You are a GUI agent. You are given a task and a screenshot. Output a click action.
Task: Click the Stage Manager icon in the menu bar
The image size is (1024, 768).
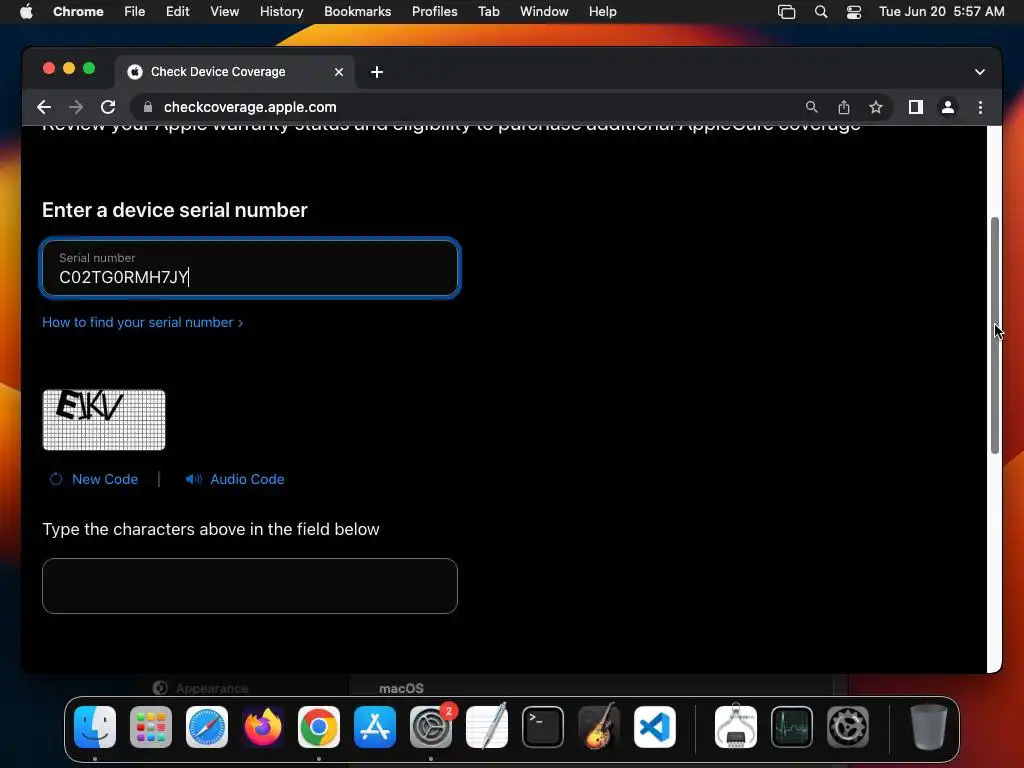tap(786, 12)
